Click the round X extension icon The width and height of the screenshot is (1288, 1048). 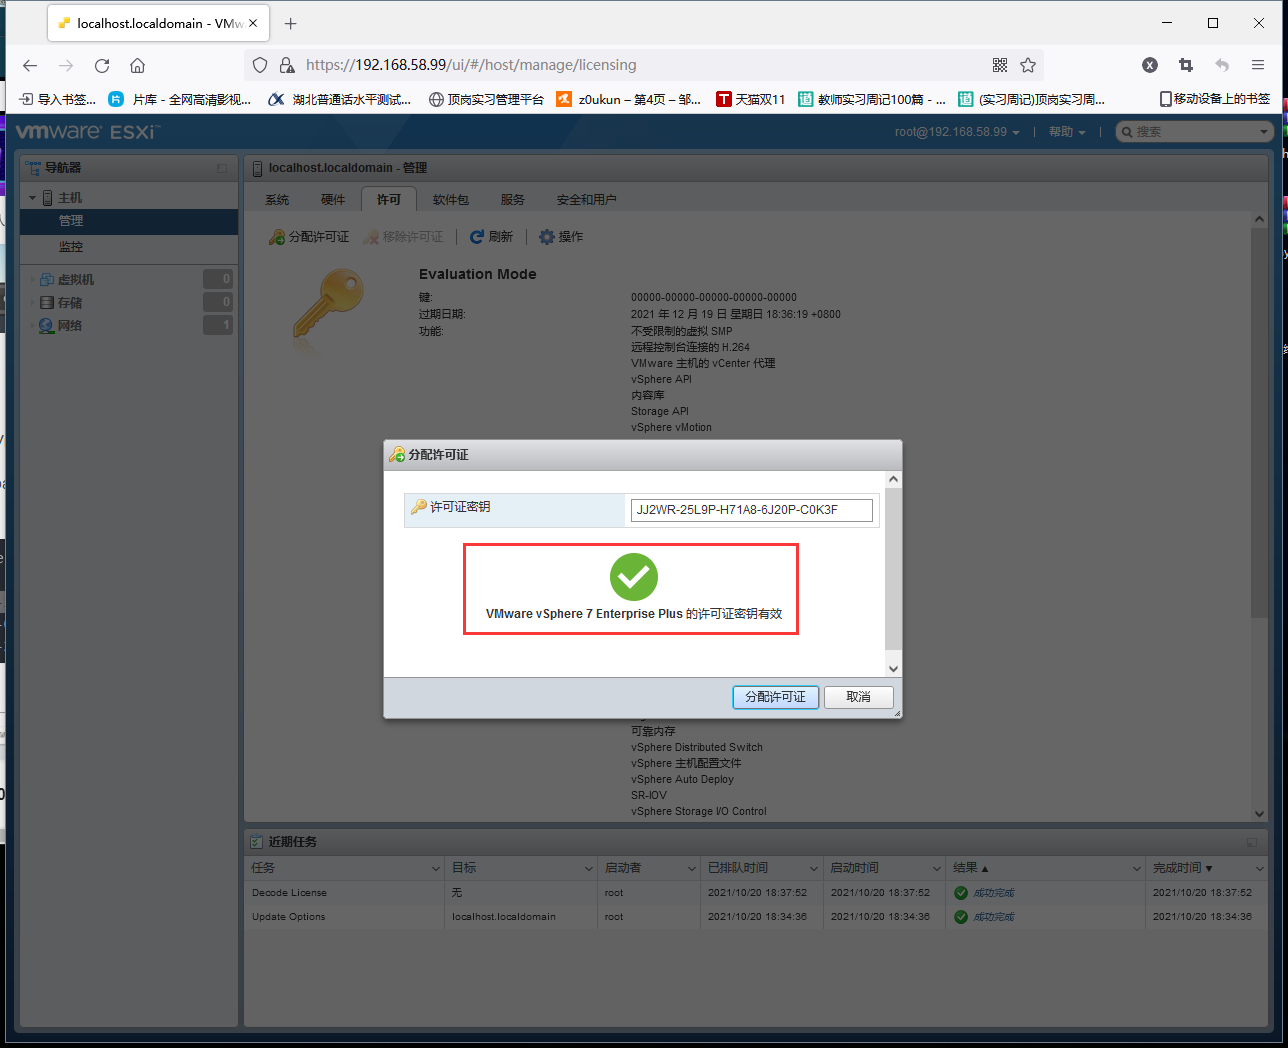tap(1150, 65)
